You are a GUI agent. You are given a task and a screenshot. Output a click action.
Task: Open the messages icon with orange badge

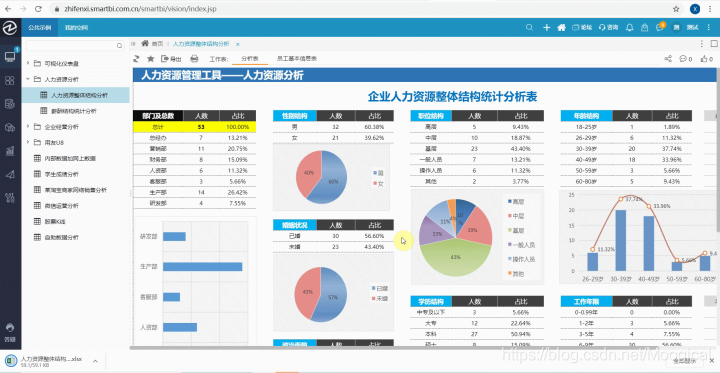click(660, 27)
